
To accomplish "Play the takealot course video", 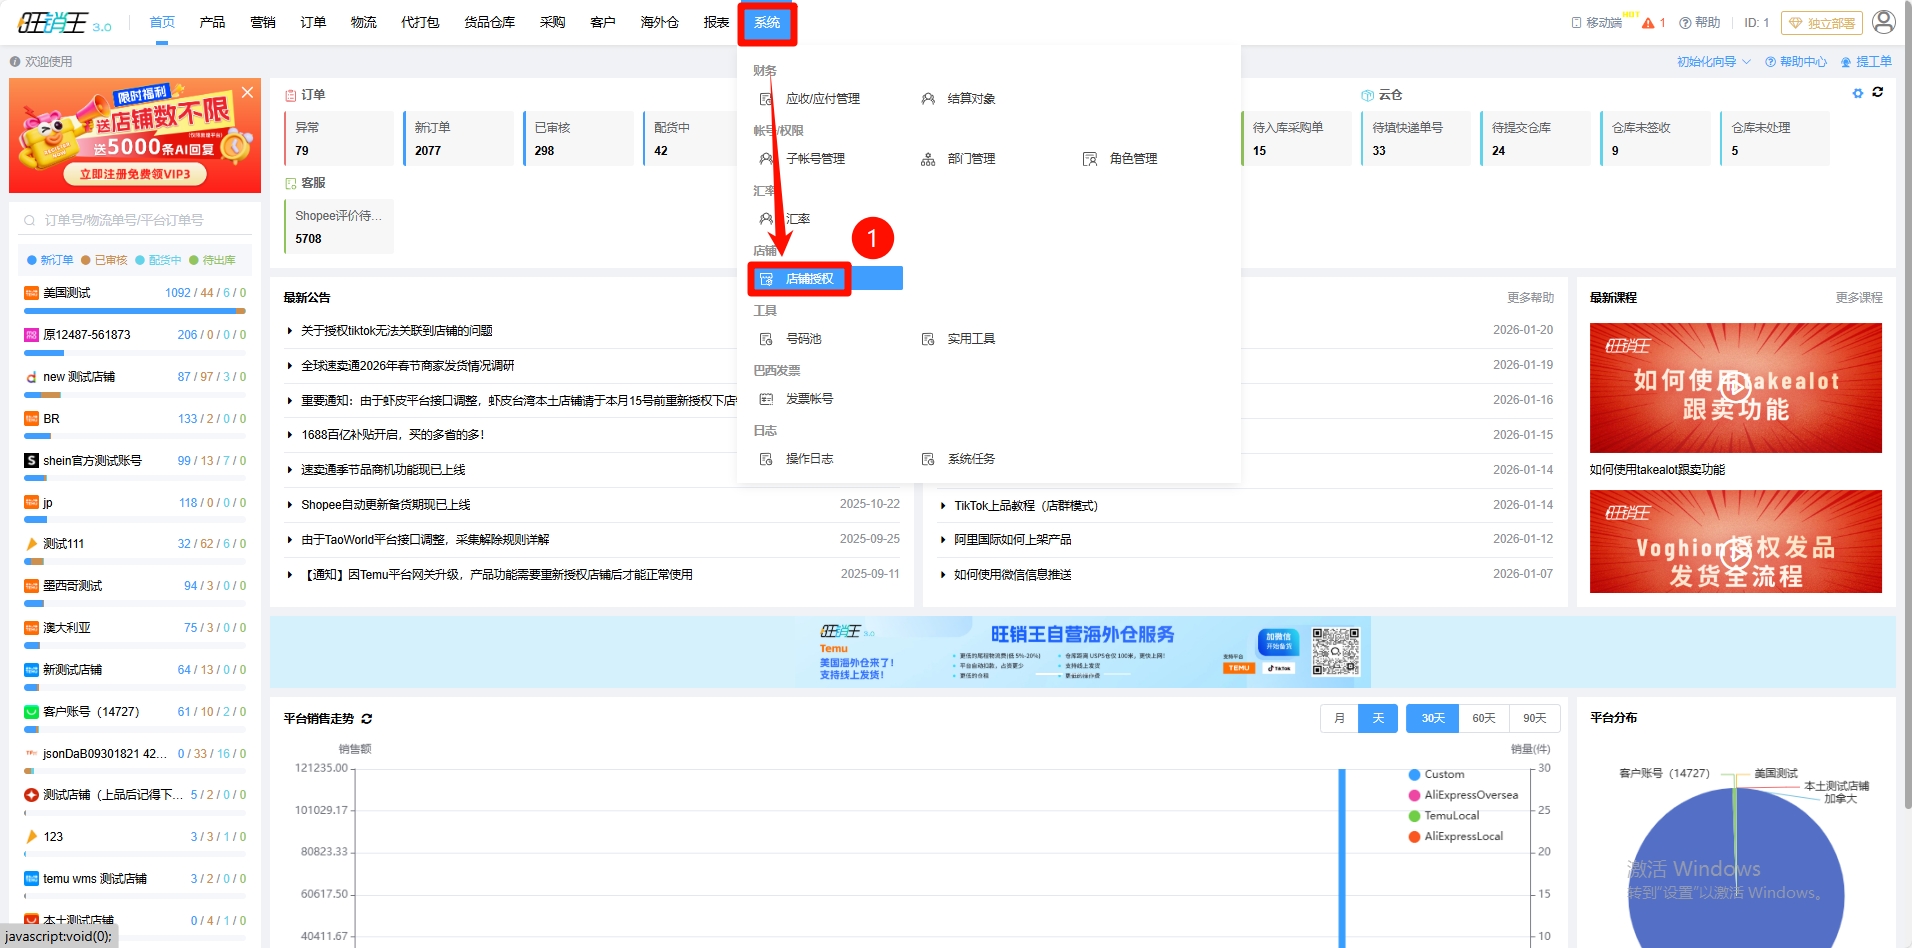I will (x=1735, y=387).
